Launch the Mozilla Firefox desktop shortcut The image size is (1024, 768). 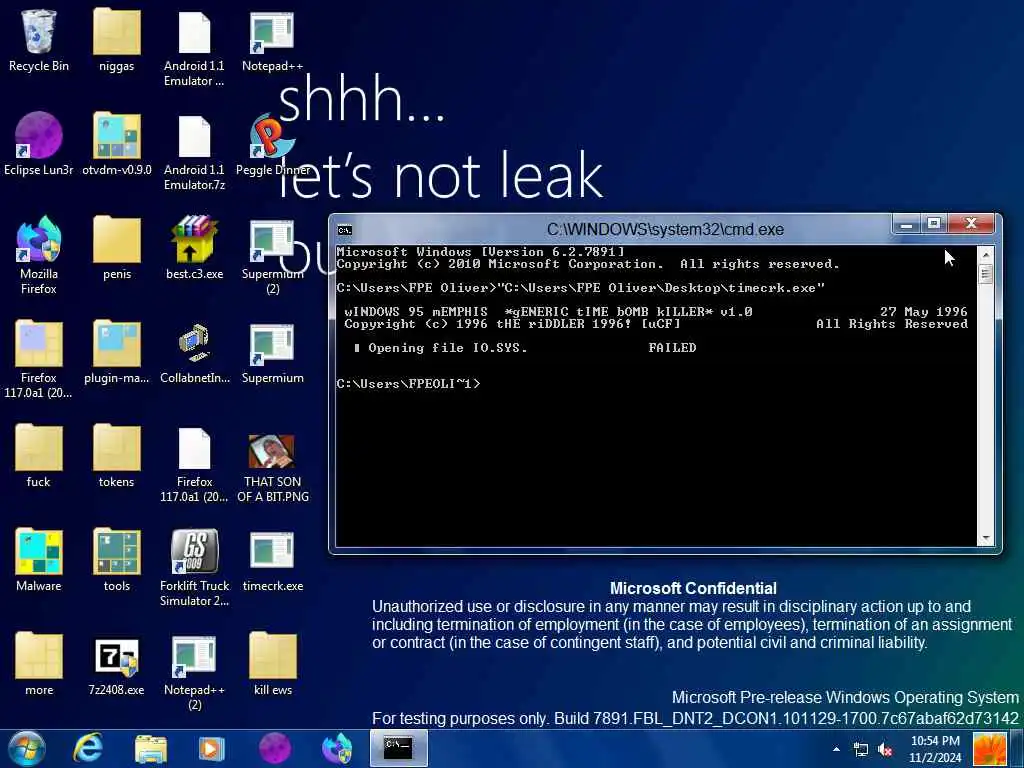pyautogui.click(x=39, y=255)
